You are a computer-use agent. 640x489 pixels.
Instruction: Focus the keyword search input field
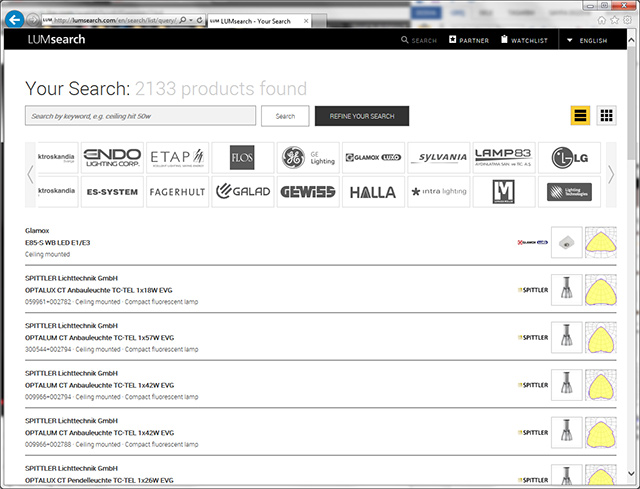point(140,116)
